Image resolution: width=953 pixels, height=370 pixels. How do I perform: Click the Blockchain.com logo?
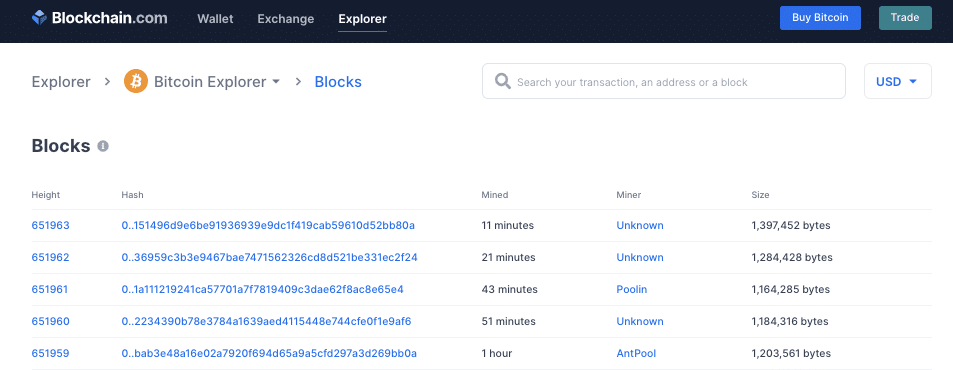(x=100, y=18)
